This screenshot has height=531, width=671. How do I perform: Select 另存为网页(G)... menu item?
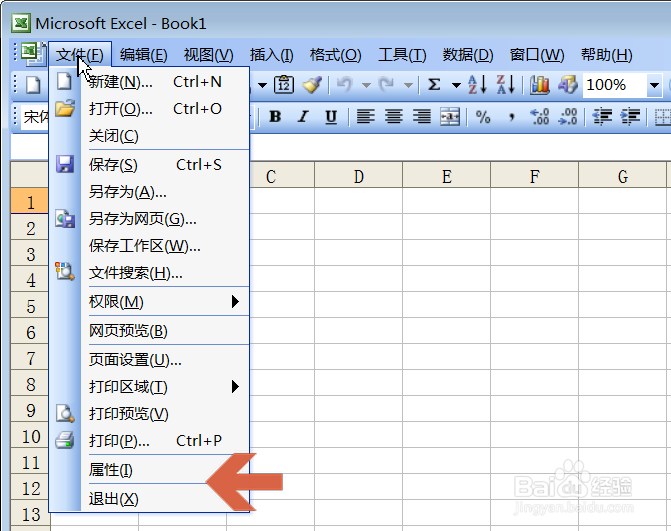(149, 219)
